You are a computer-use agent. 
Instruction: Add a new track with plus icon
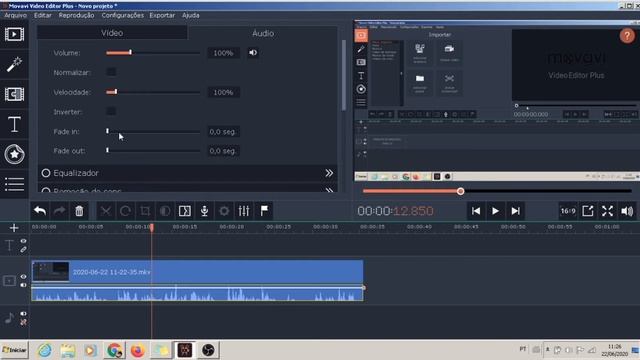point(14,228)
